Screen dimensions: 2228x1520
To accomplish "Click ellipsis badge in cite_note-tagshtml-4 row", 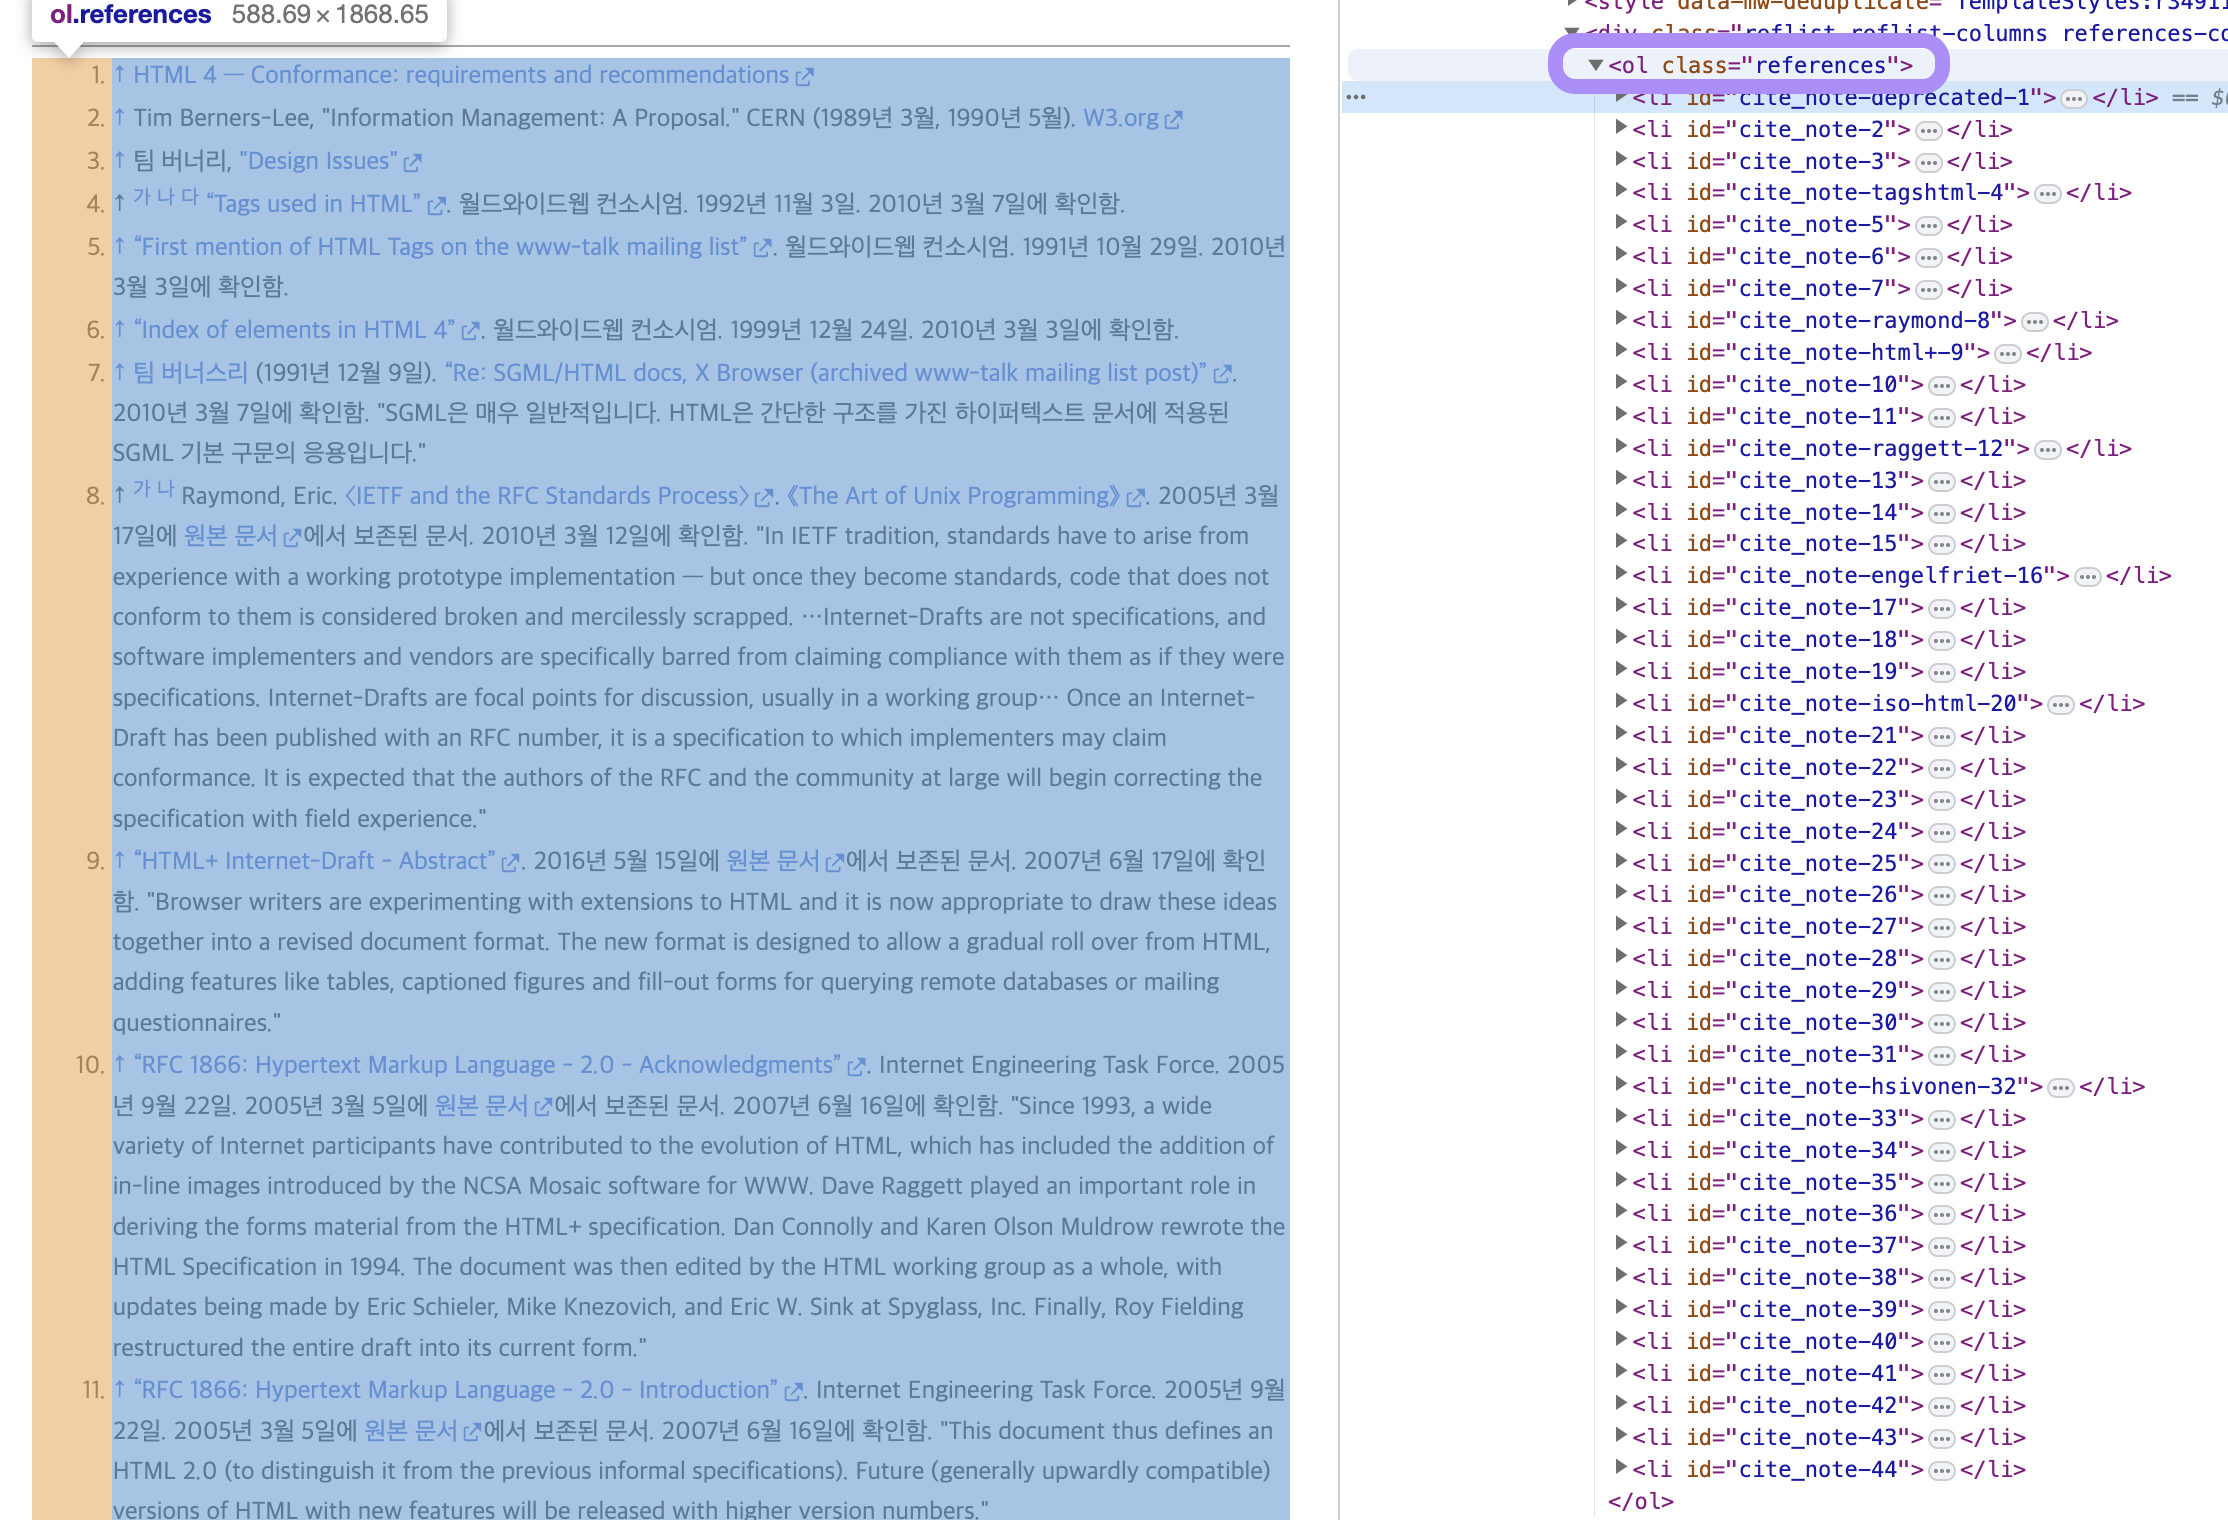I will pyautogui.click(x=2047, y=194).
